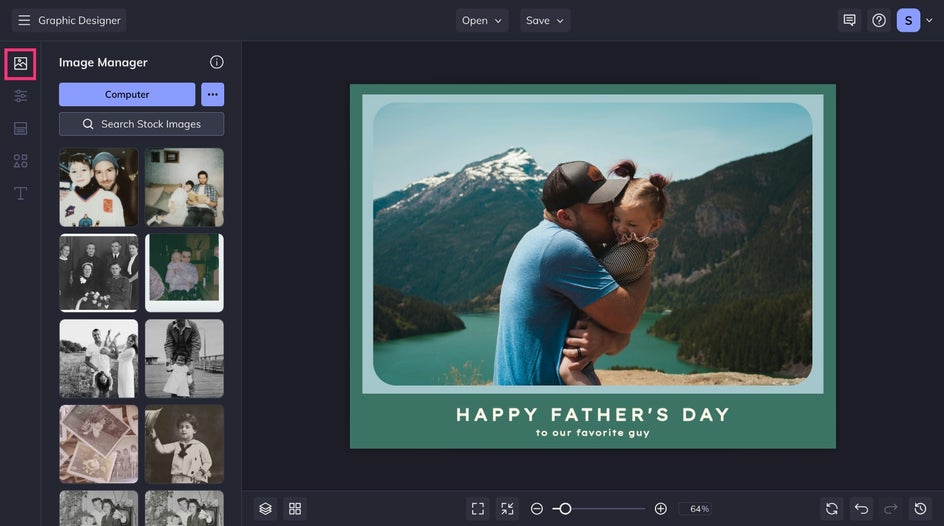Expand the Save dropdown menu
The width and height of the screenshot is (944, 526).
tap(545, 20)
